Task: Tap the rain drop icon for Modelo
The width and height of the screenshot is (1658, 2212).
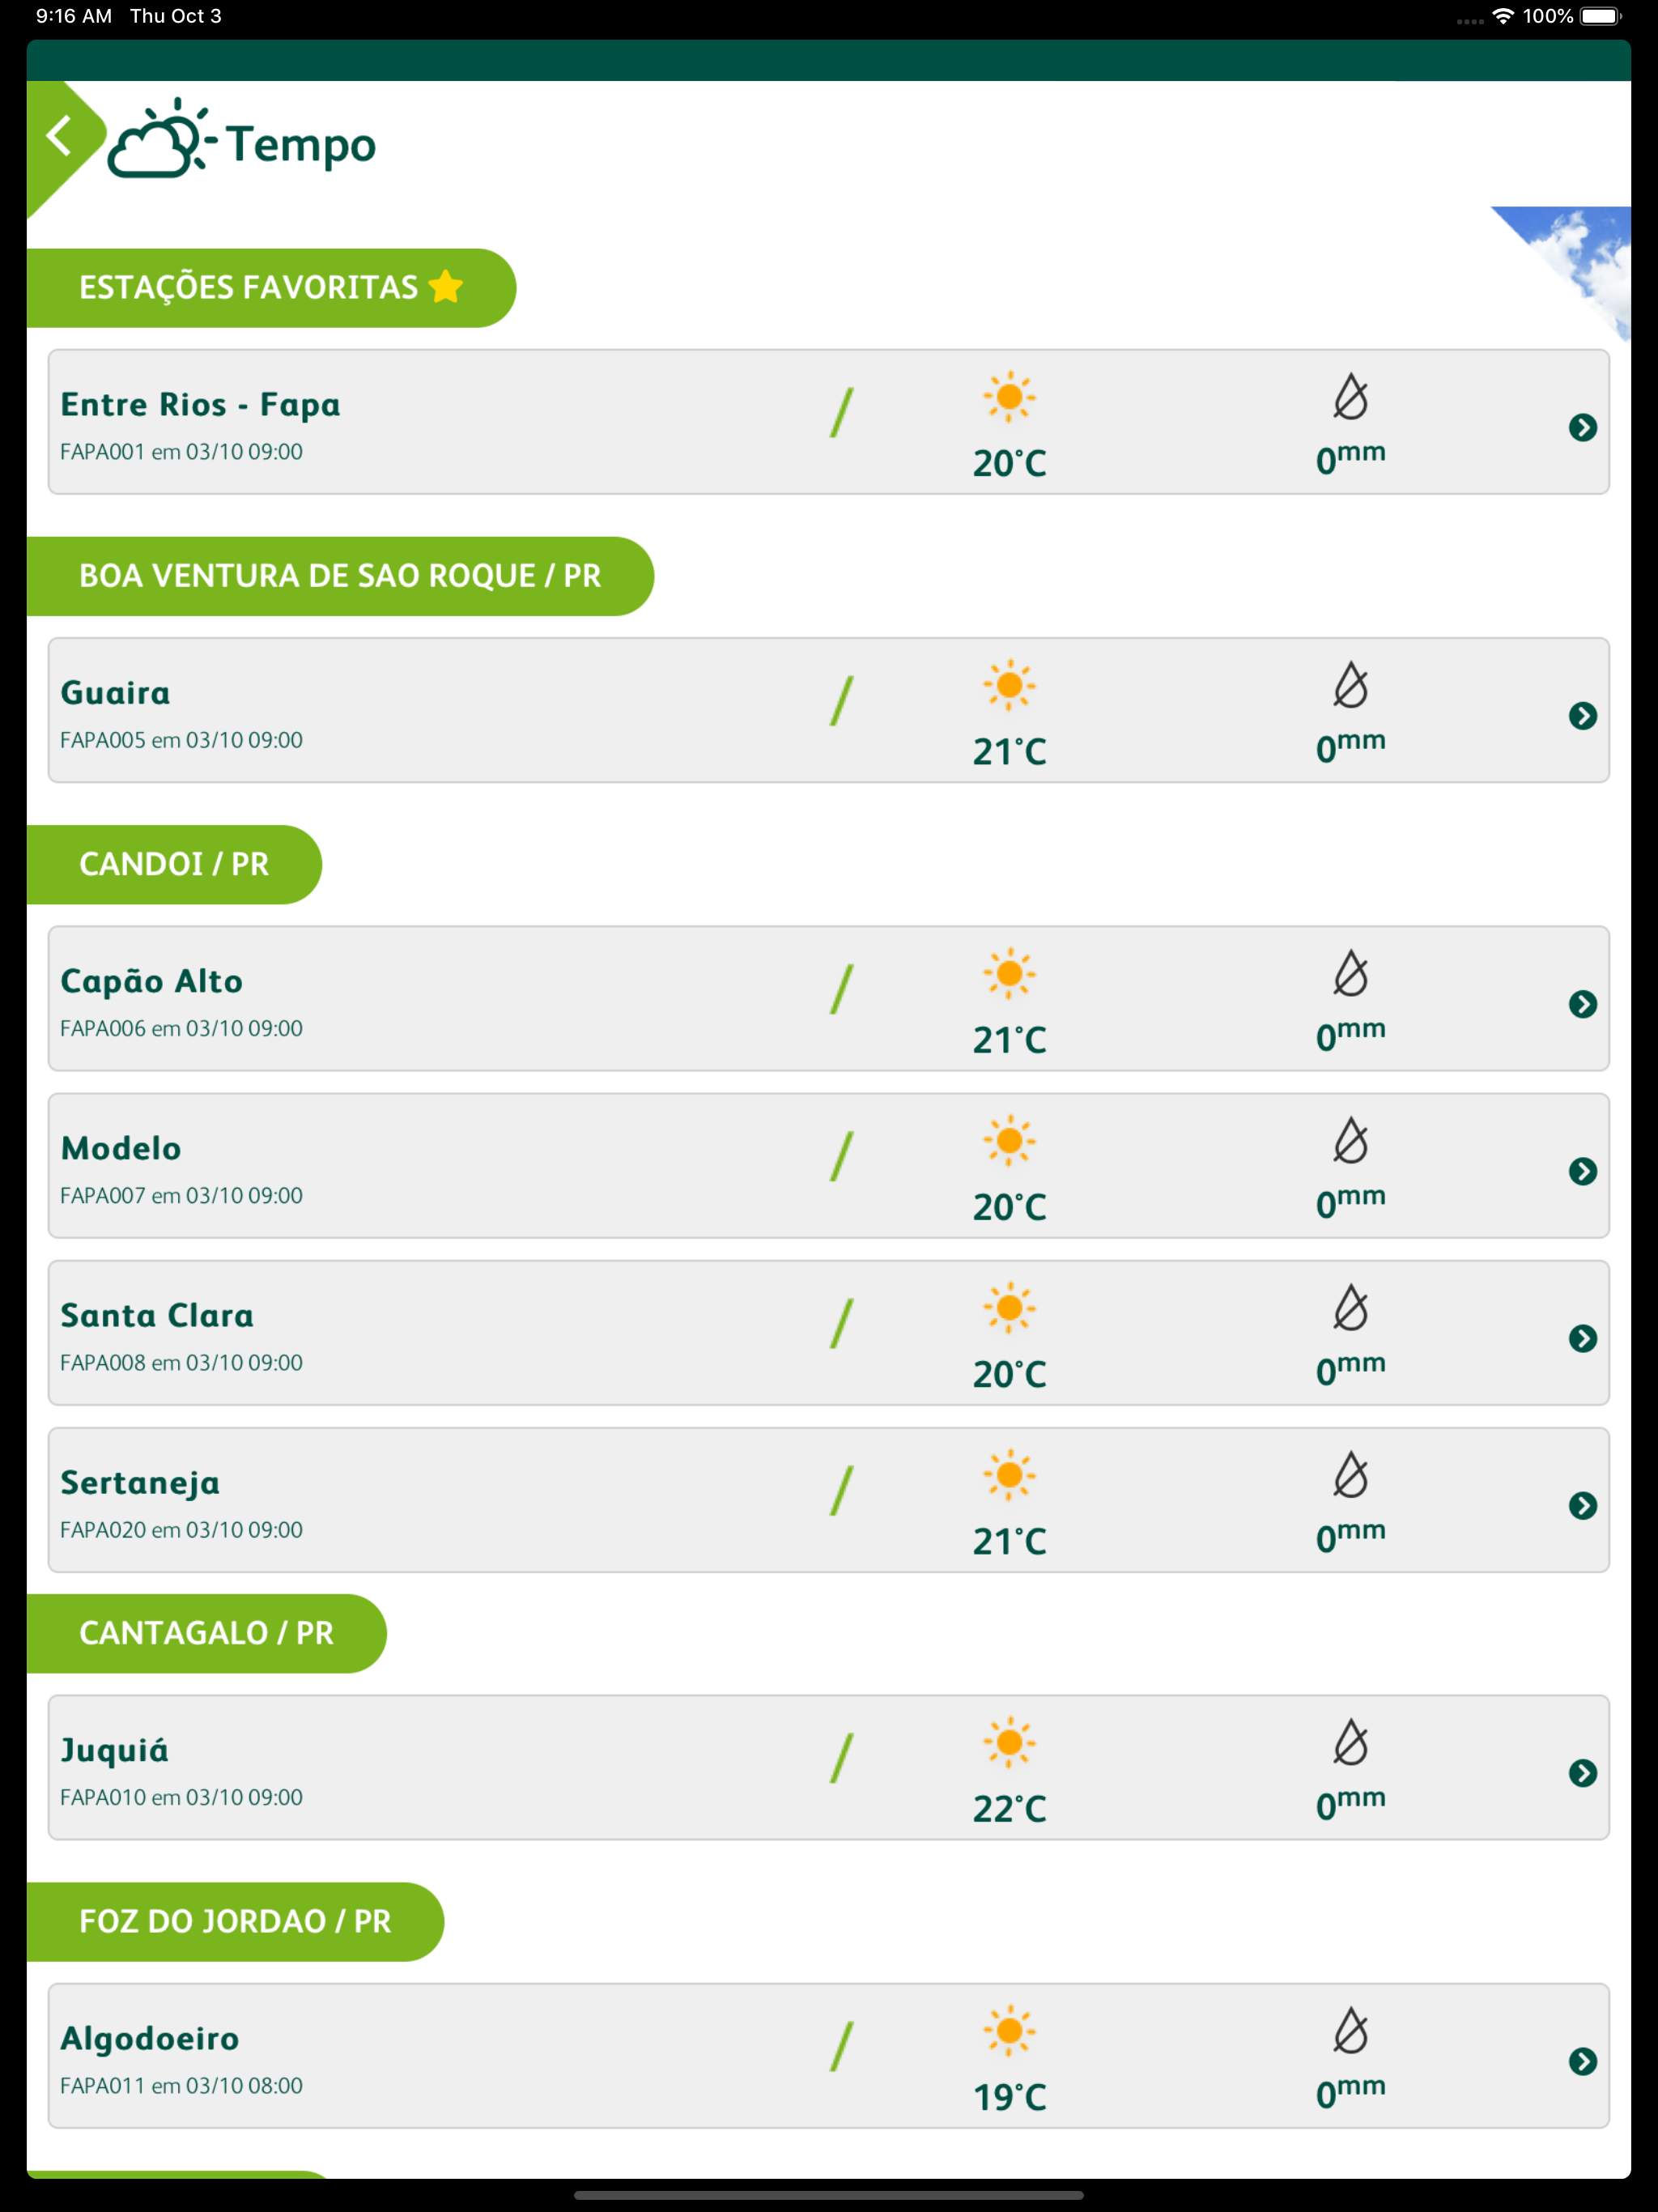Action: click(x=1350, y=1141)
